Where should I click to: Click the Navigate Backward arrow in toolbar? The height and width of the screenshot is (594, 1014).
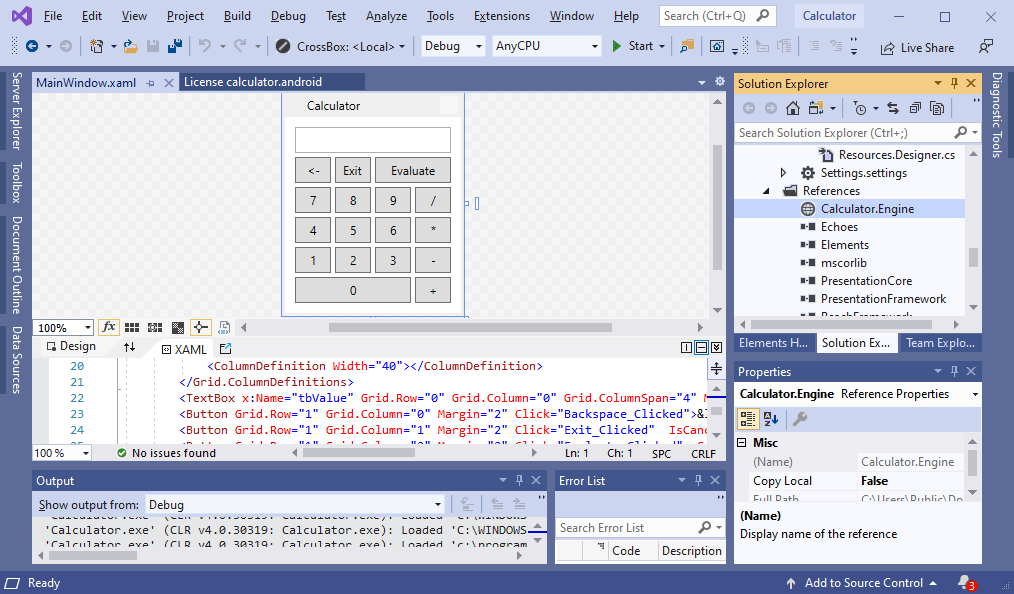(32, 46)
